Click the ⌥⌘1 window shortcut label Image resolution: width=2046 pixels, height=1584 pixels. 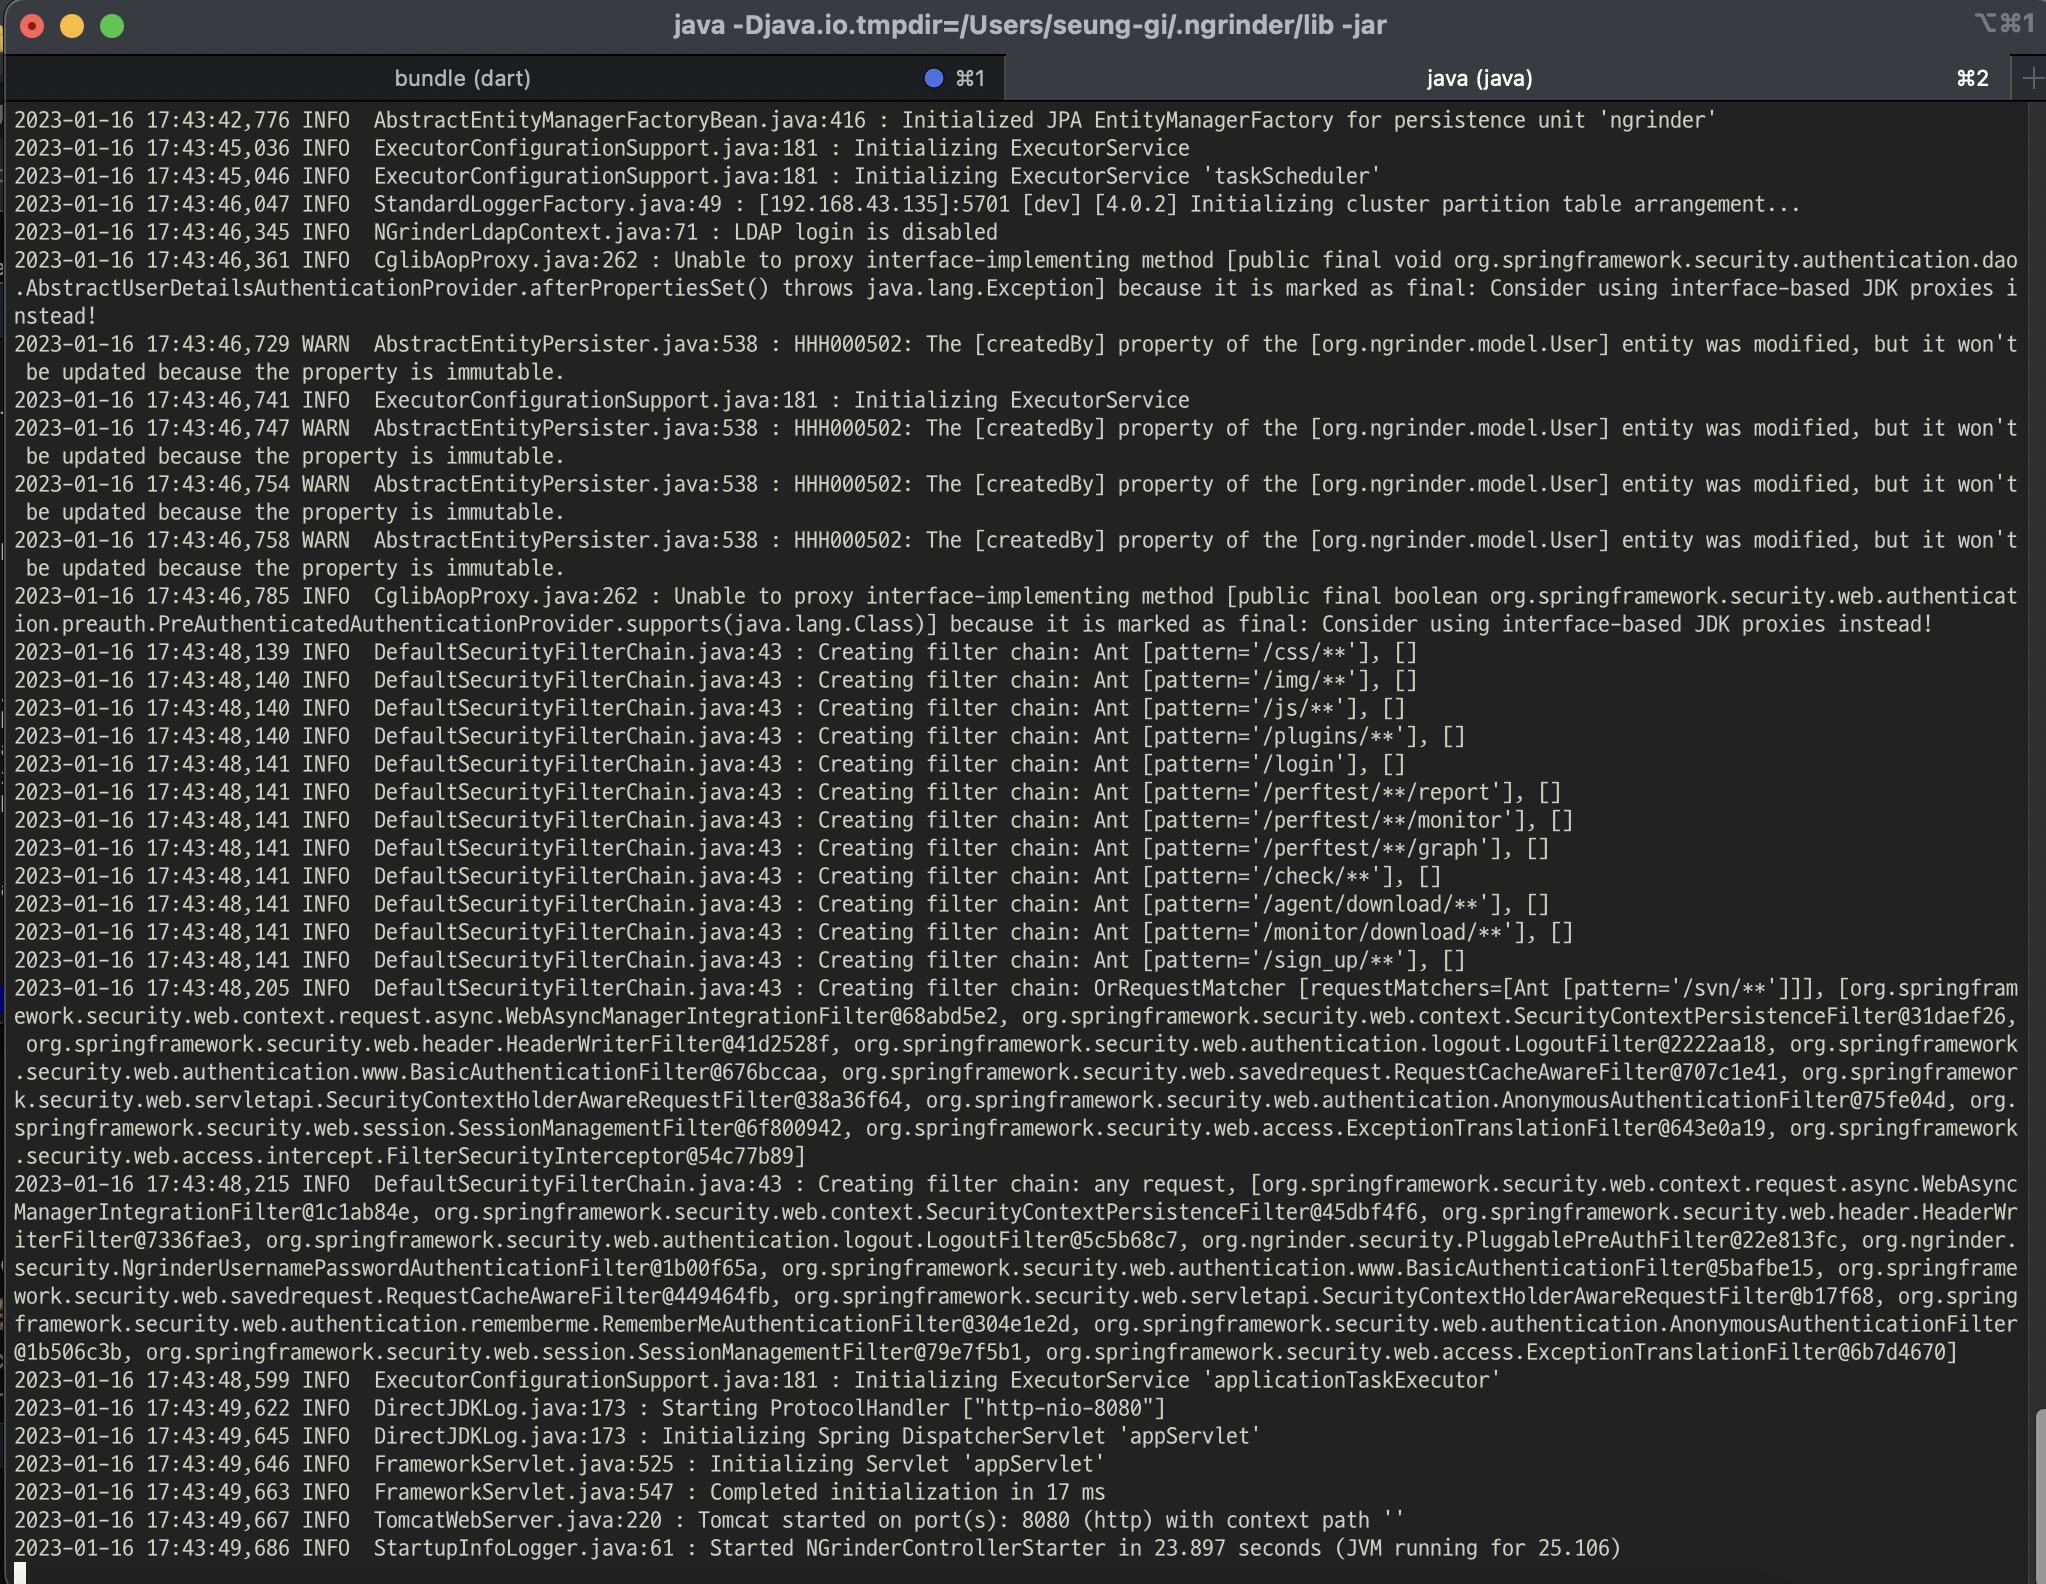click(2004, 23)
